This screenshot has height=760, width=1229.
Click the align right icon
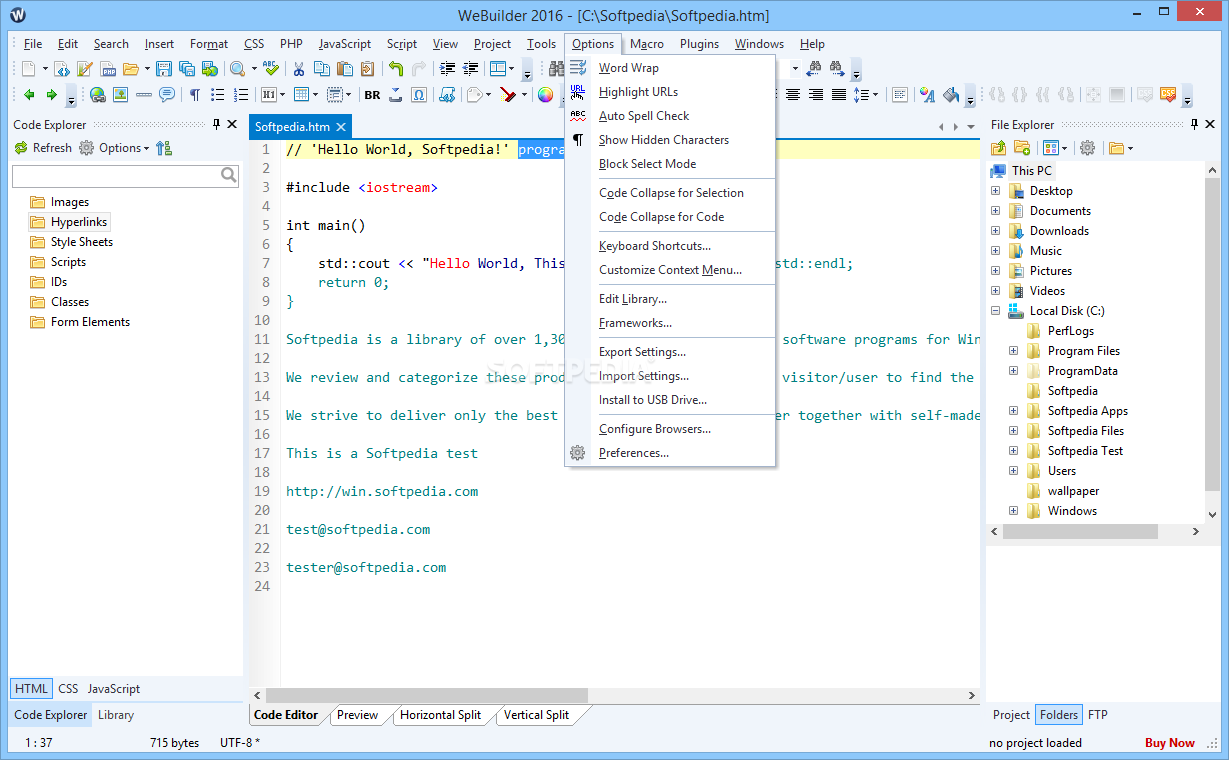click(816, 94)
